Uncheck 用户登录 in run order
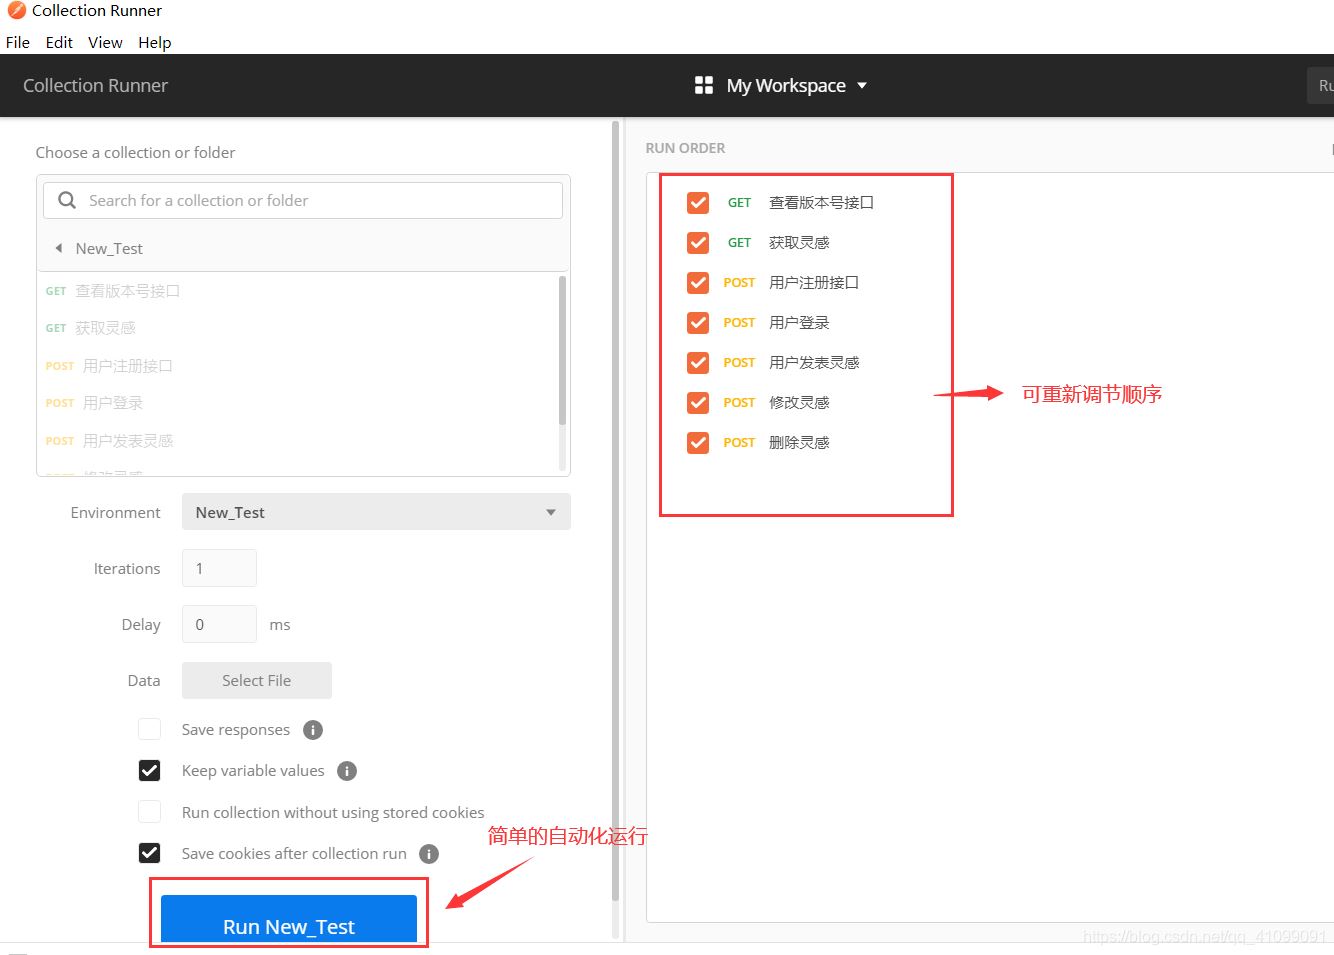 pos(698,323)
